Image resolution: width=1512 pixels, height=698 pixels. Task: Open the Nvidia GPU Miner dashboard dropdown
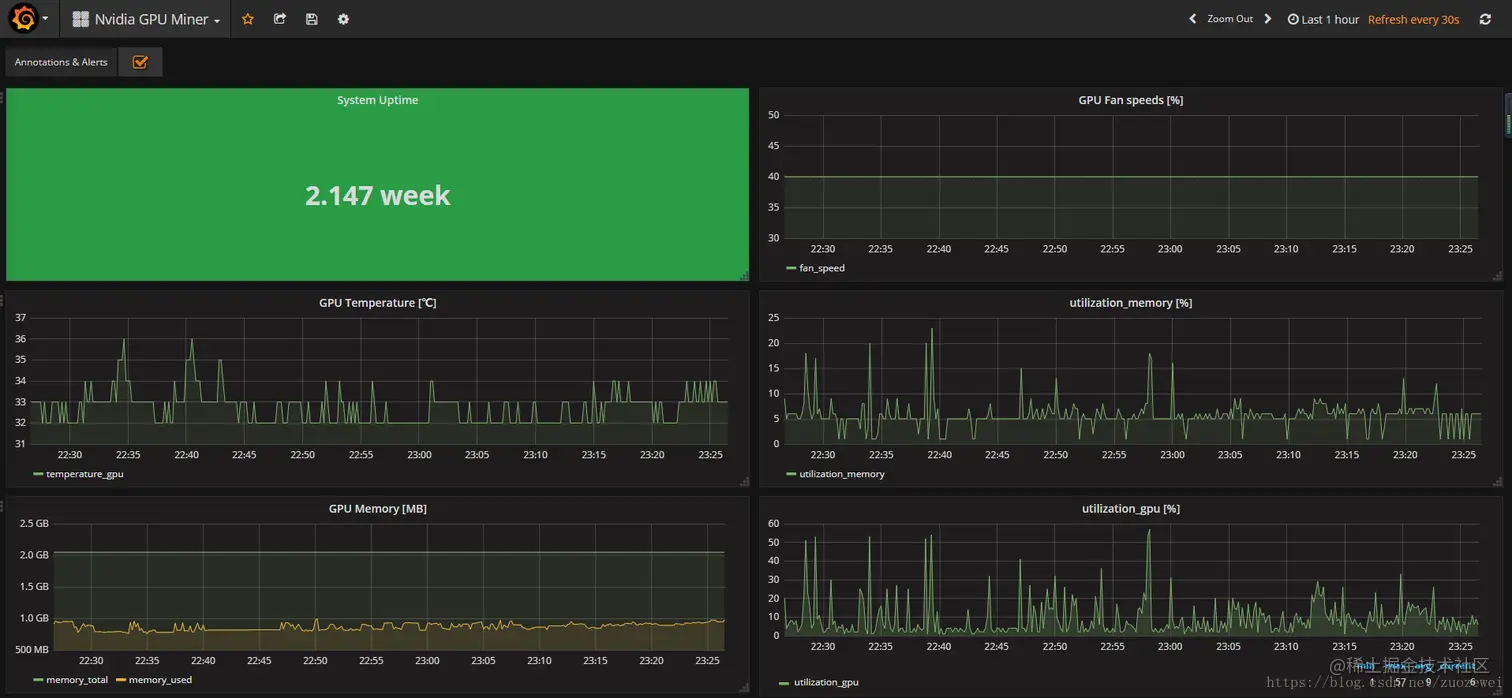tap(146, 19)
